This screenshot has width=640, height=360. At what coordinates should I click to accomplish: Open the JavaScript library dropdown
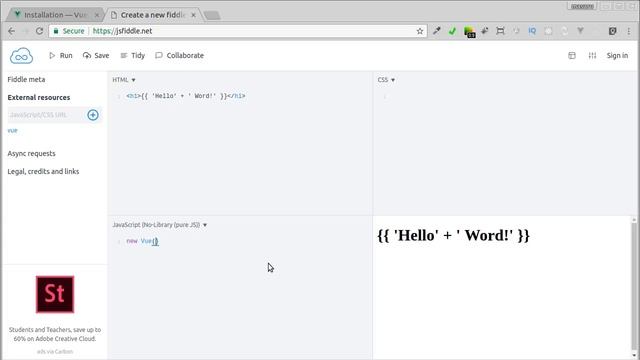160,225
